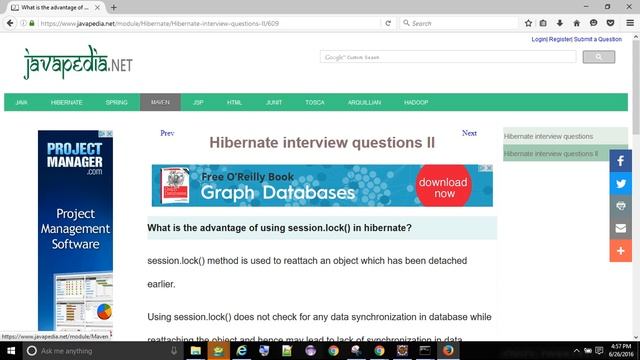Open the HTML menu item
Screen dimensions: 640x360
point(234,102)
